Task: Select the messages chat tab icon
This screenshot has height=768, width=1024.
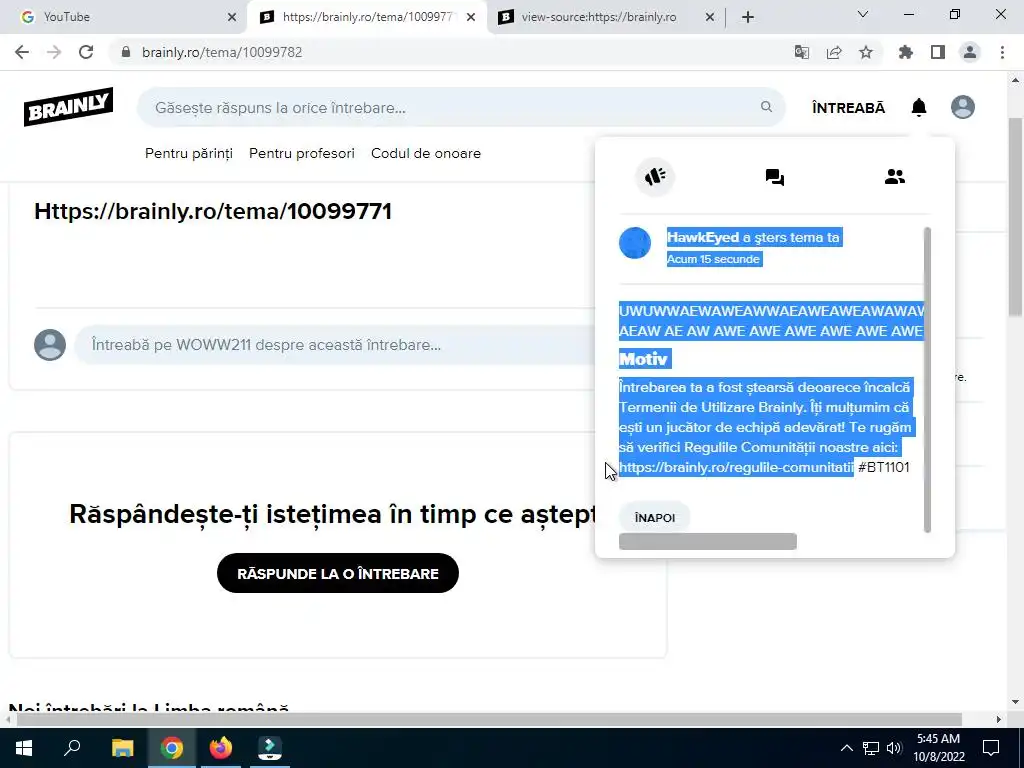Action: (x=775, y=177)
